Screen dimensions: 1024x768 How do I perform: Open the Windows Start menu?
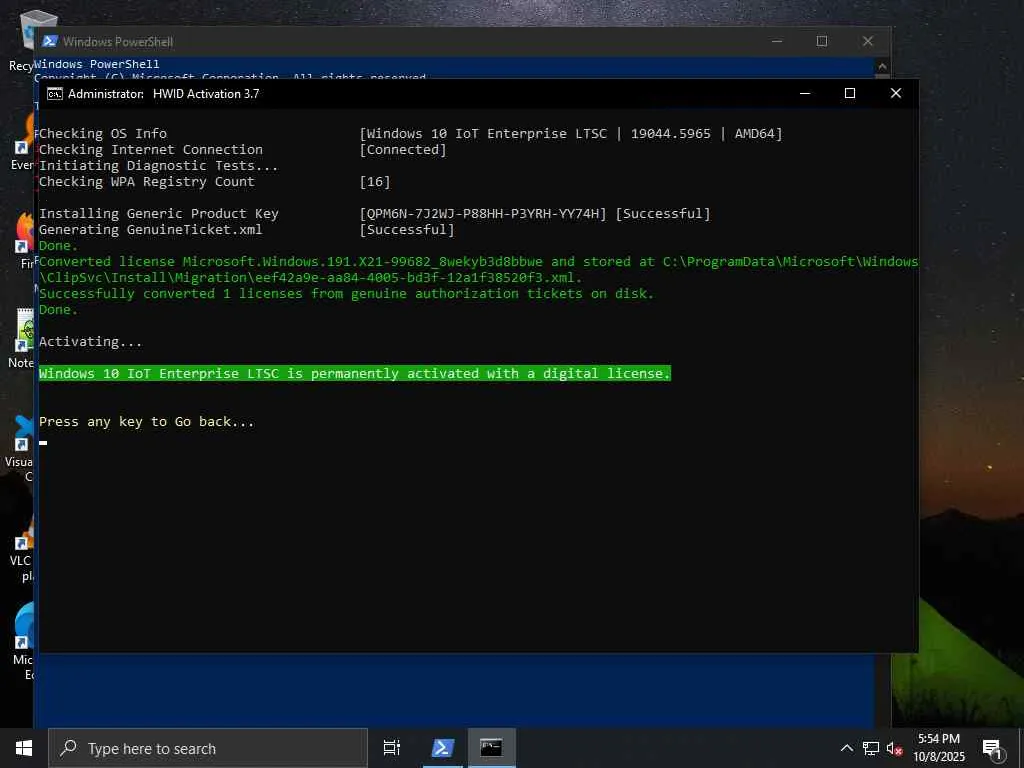[24, 748]
